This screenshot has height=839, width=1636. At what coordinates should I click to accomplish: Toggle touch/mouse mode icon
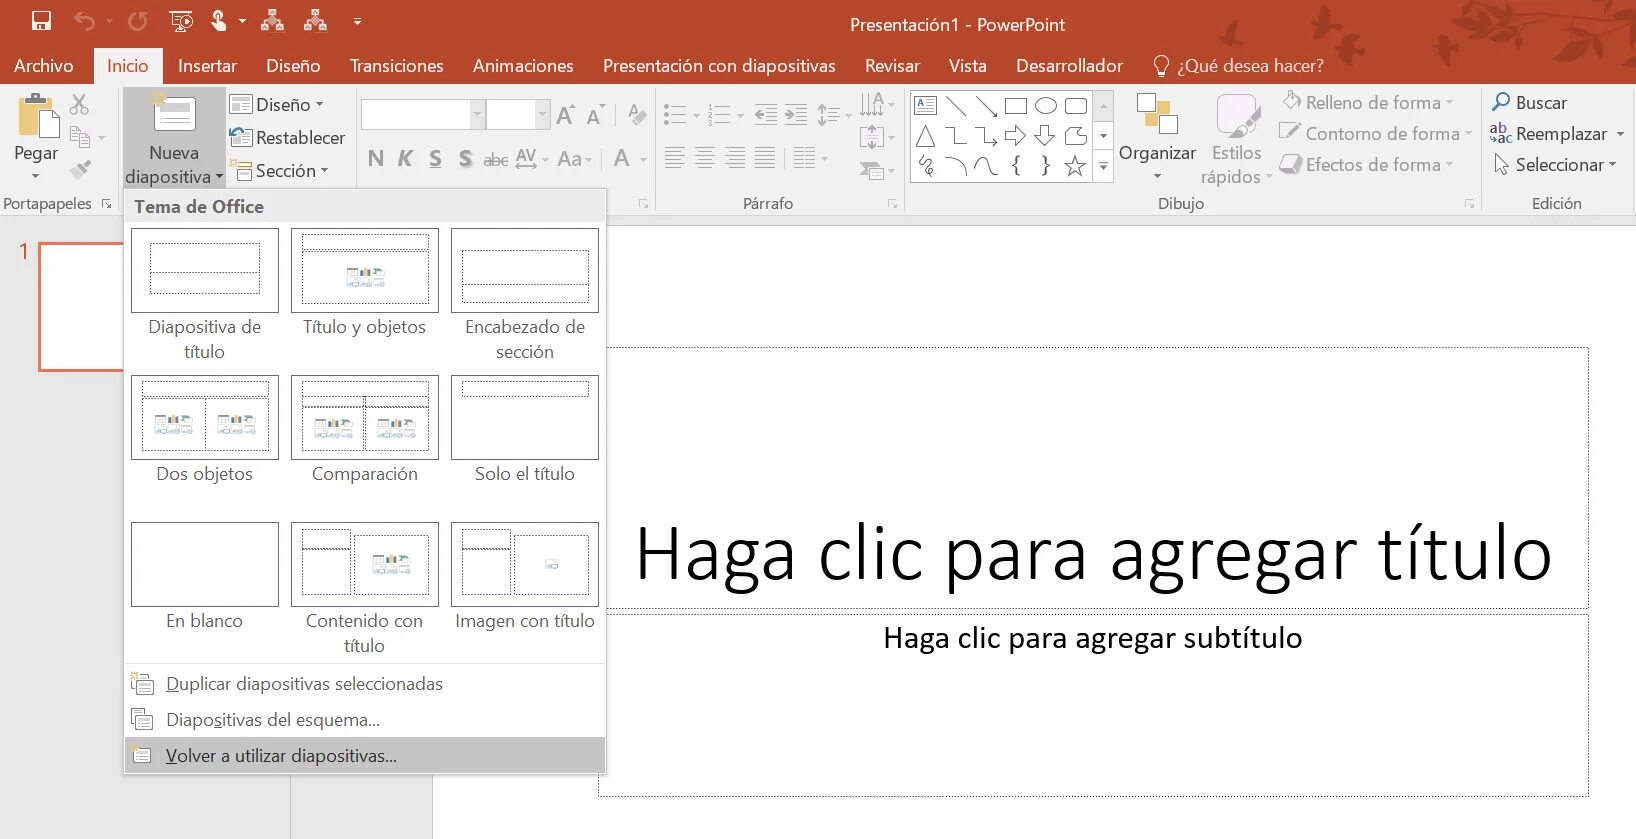tap(220, 21)
